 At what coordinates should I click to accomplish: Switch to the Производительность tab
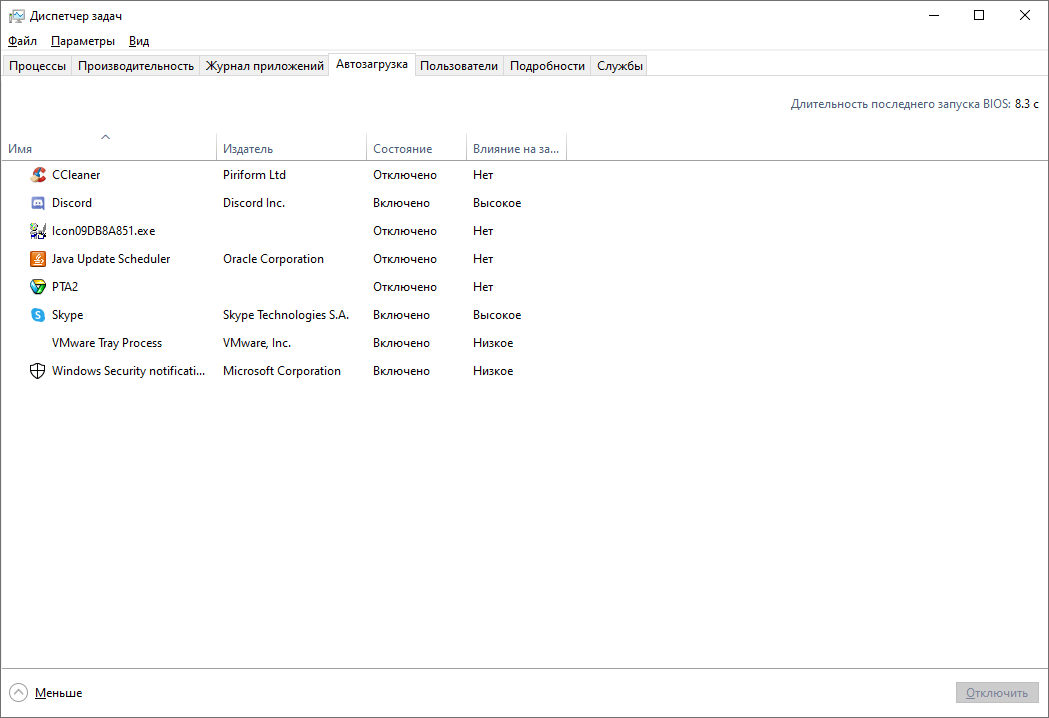click(136, 66)
